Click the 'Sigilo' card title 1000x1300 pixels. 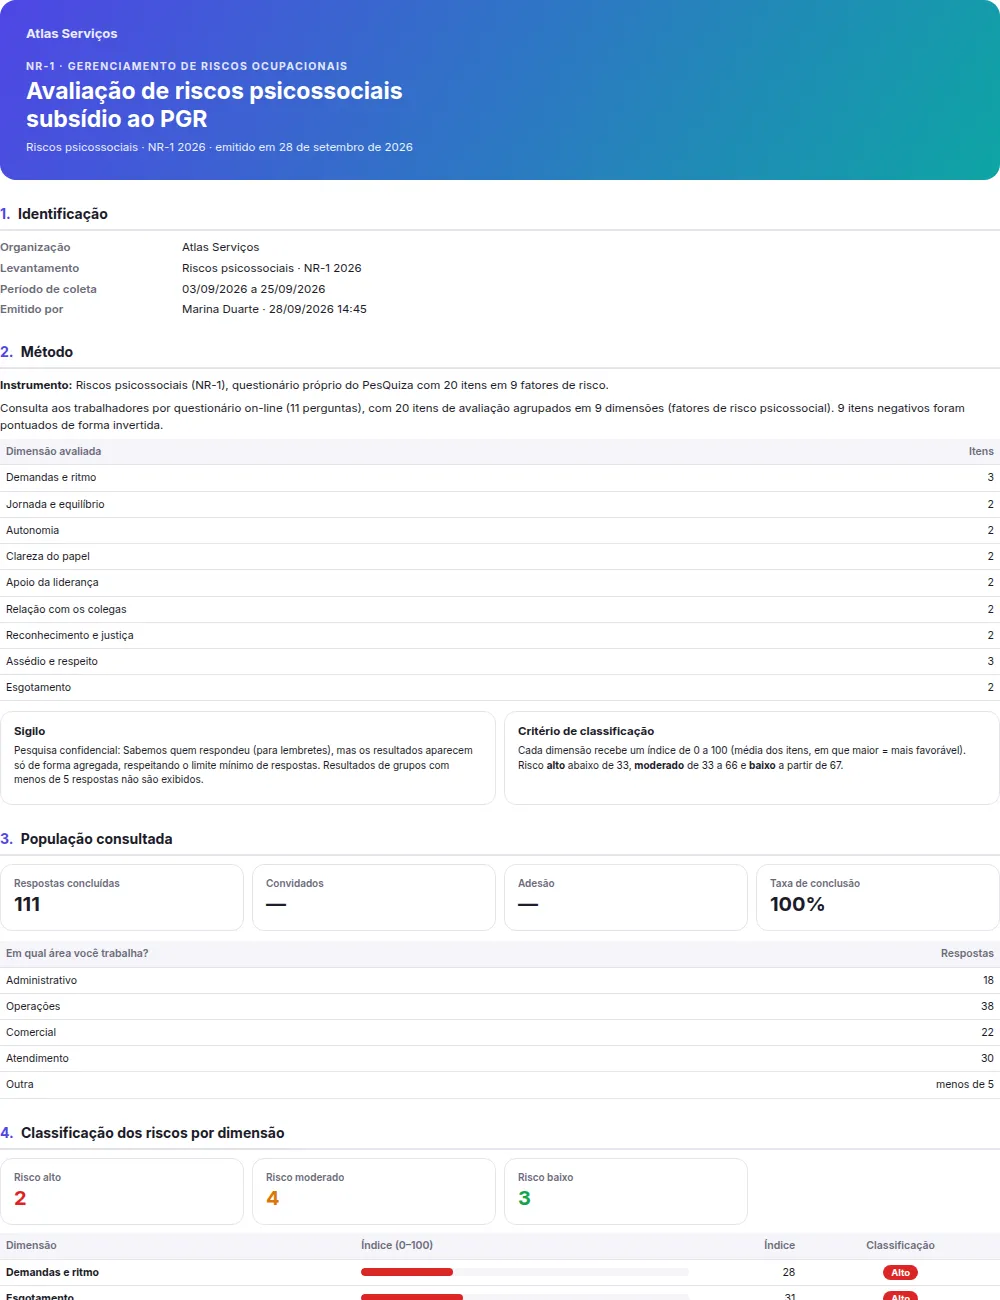(29, 731)
